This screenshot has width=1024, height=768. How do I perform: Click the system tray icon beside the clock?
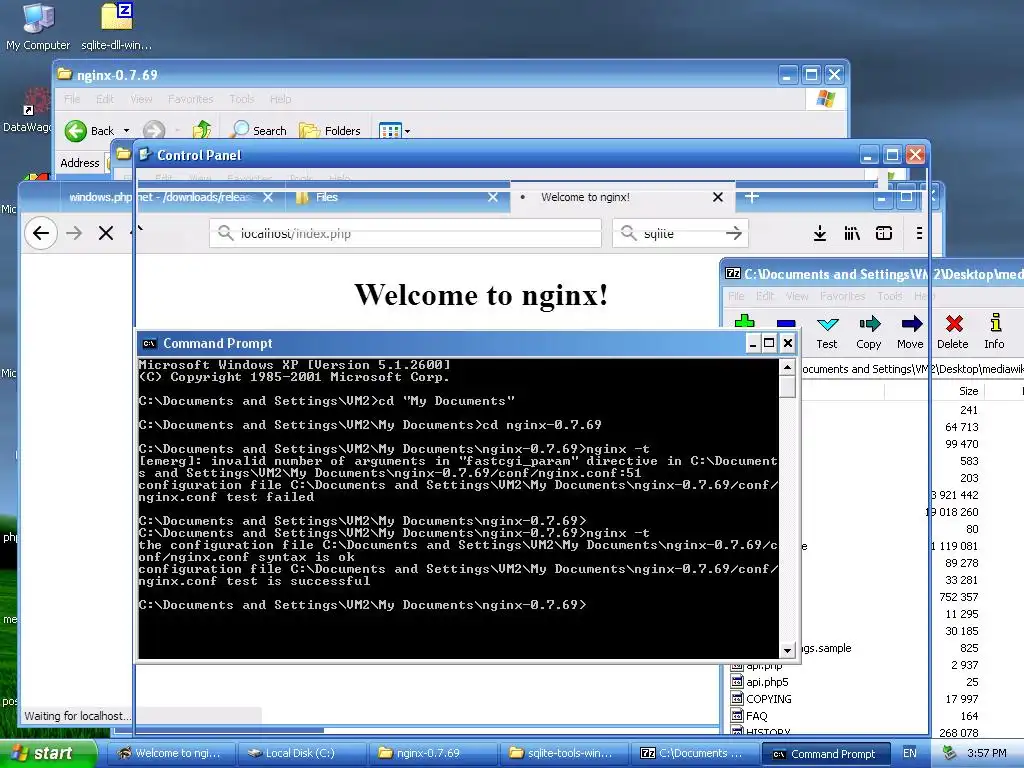coord(949,754)
